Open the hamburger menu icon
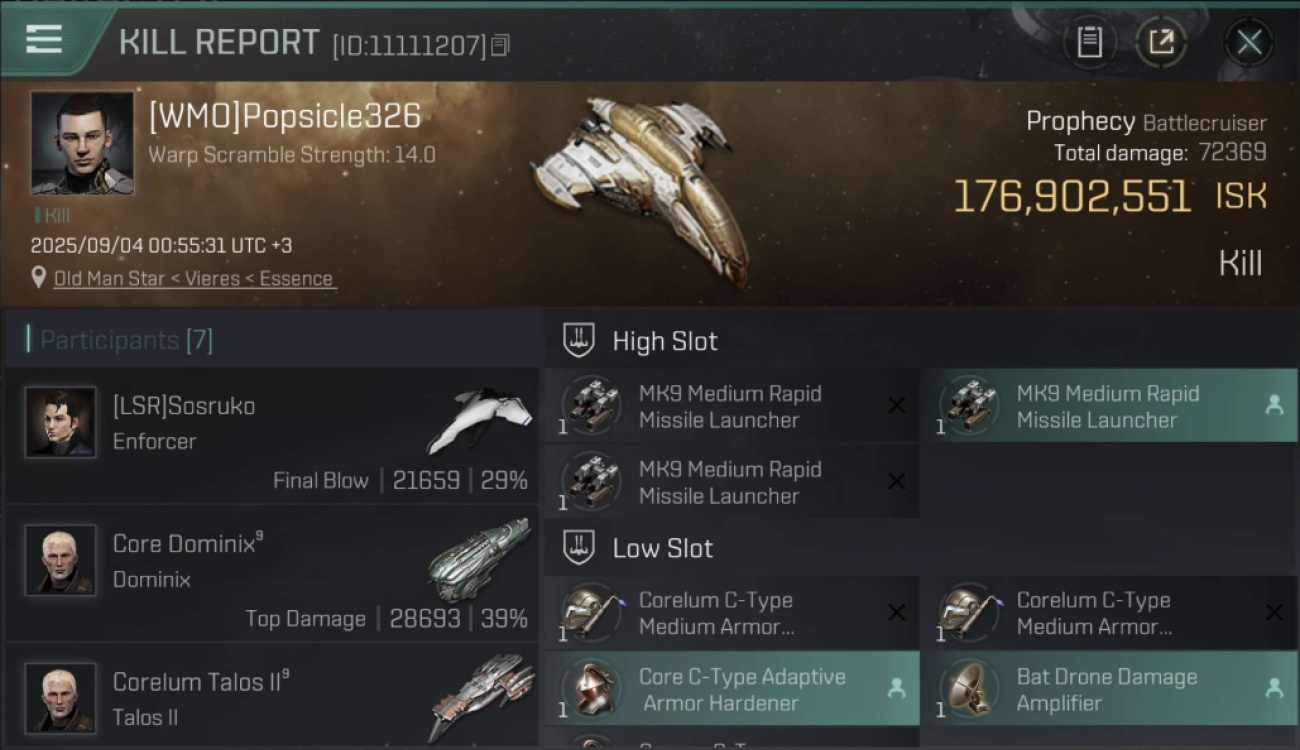 44,40
